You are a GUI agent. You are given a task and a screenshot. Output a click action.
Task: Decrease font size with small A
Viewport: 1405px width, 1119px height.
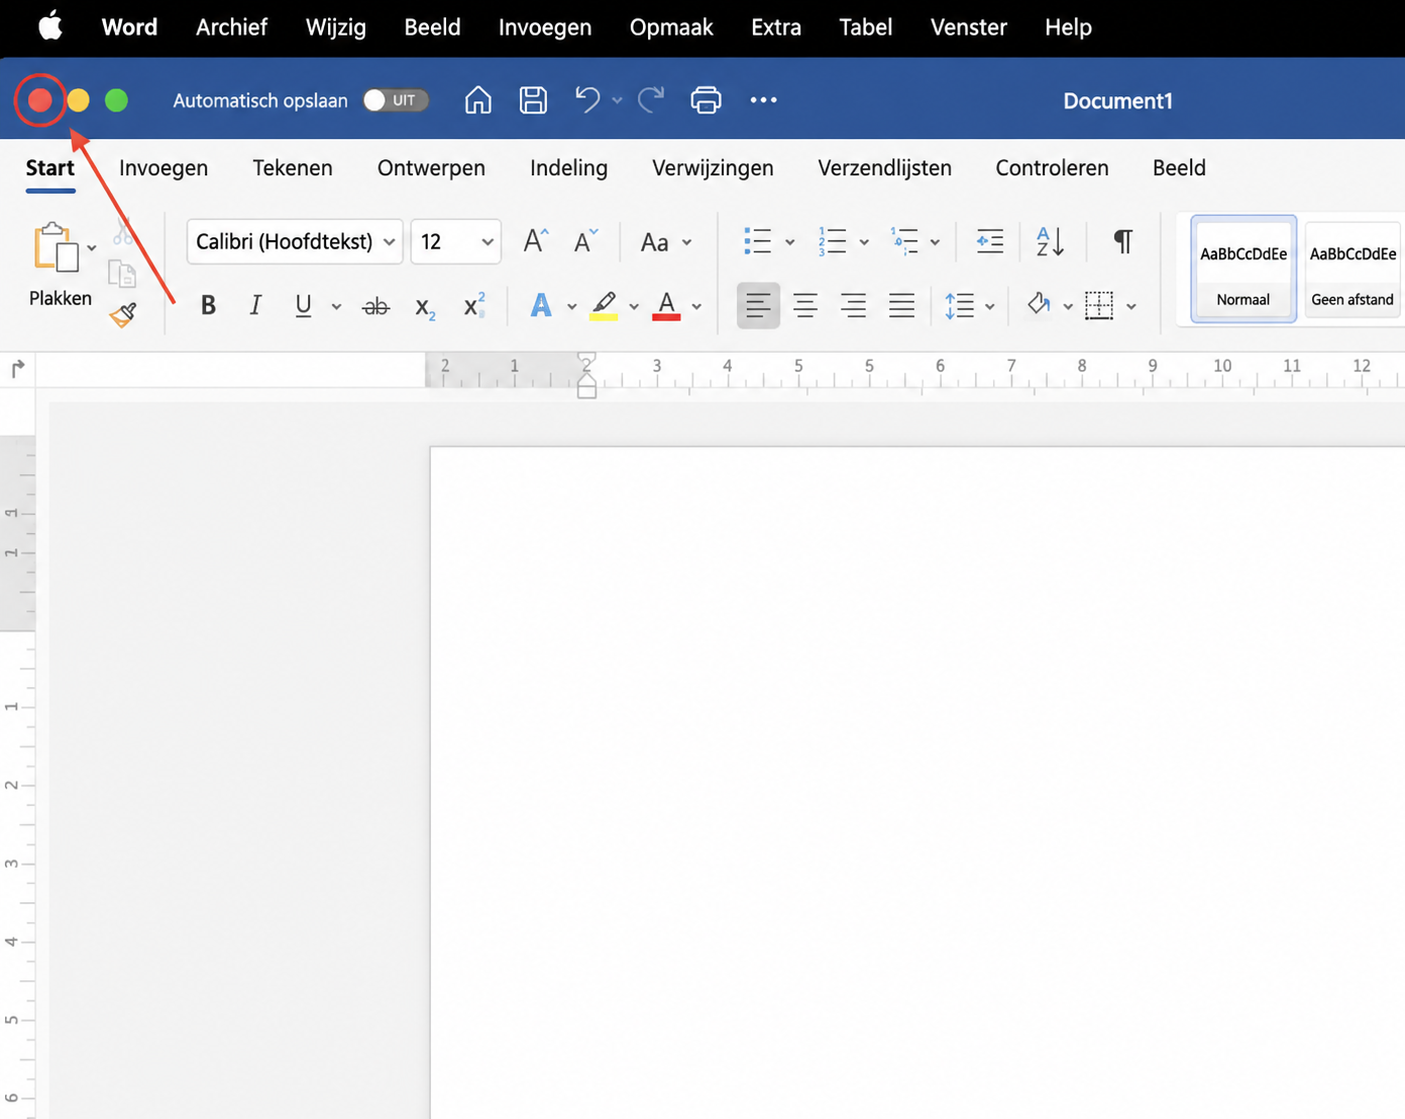coord(585,241)
